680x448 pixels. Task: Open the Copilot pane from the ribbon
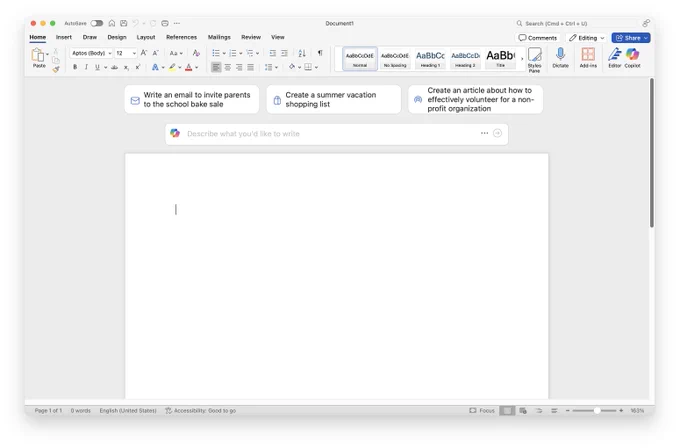tap(632, 57)
